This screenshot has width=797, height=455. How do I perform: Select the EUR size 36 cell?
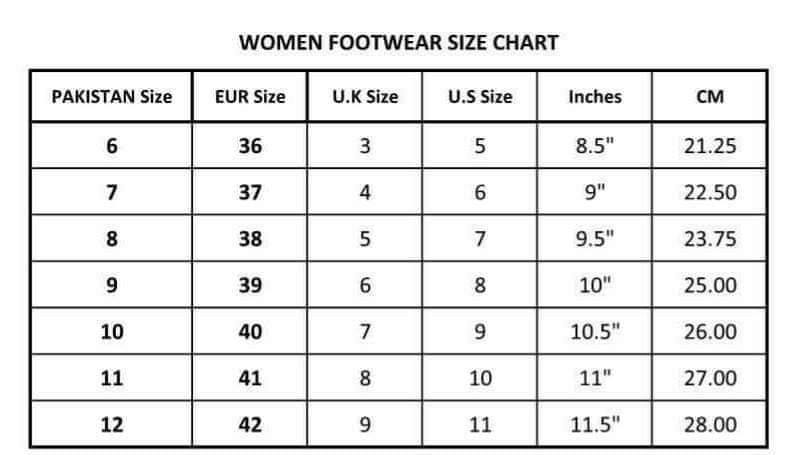pyautogui.click(x=250, y=146)
